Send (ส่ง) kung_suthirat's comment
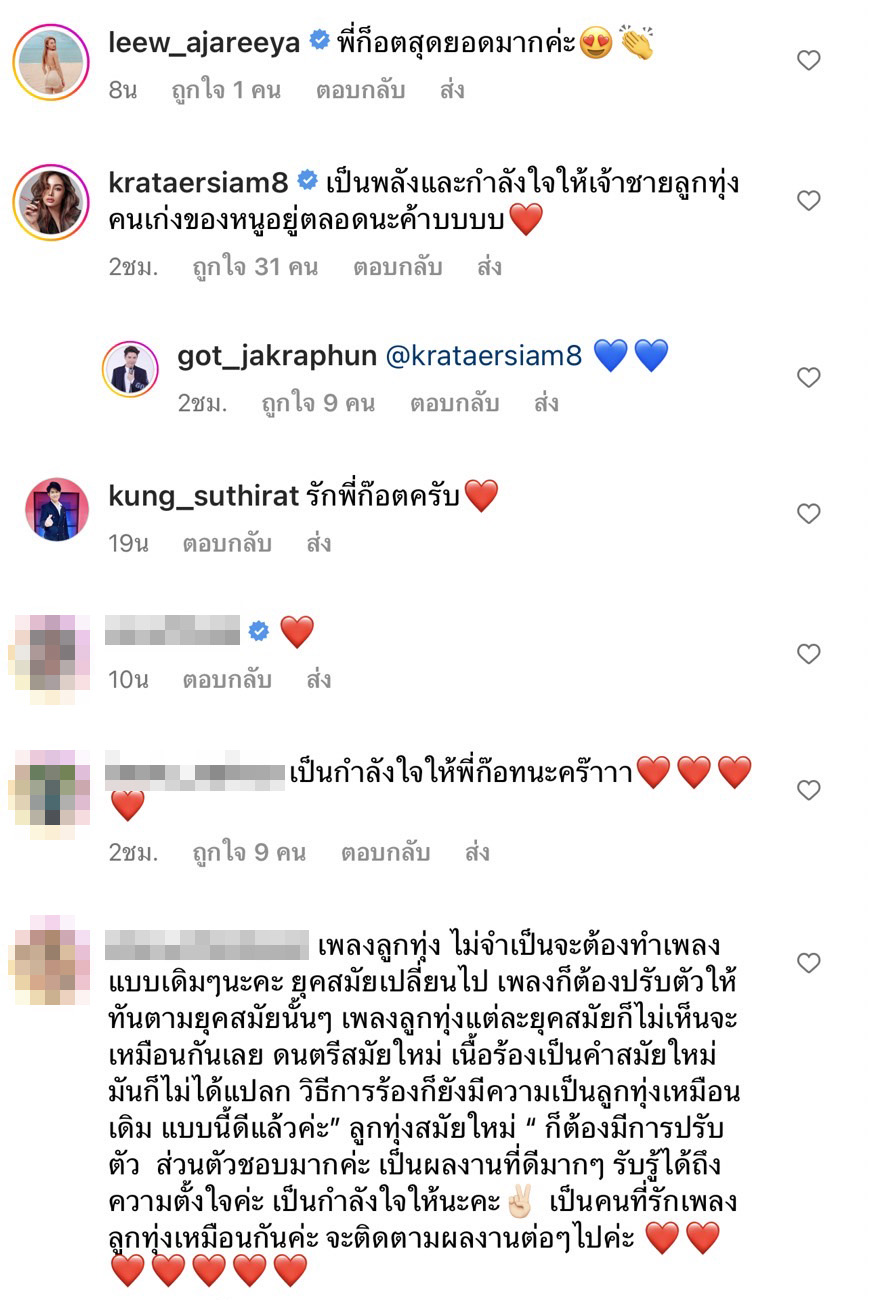This screenshot has height=1300, width=870. [318, 544]
